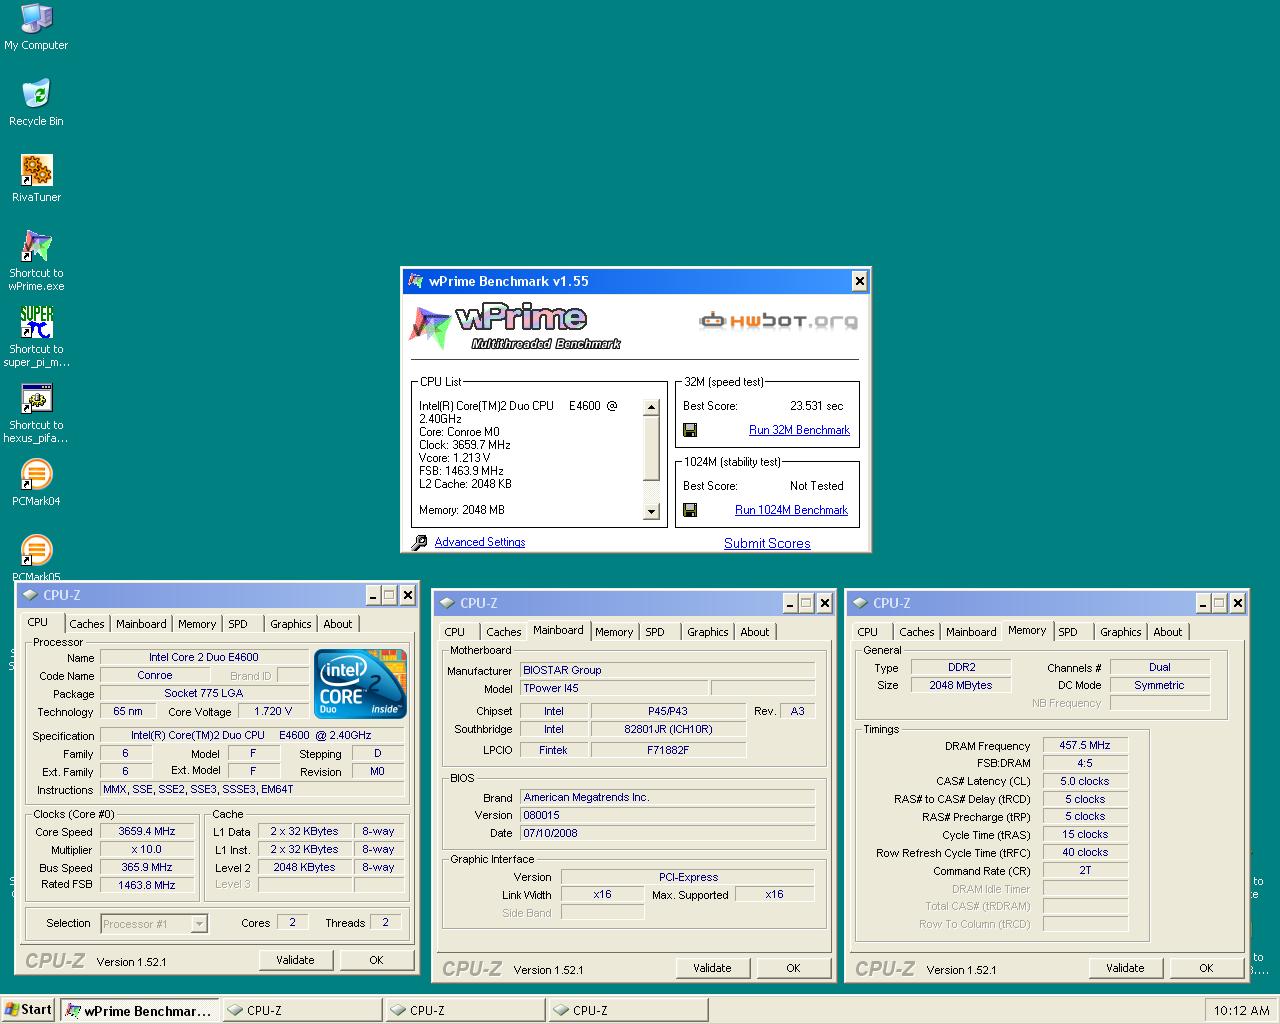Image resolution: width=1280 pixels, height=1024 pixels.
Task: Click the save icon beside Run 1024M Benchmark
Action: pos(690,510)
